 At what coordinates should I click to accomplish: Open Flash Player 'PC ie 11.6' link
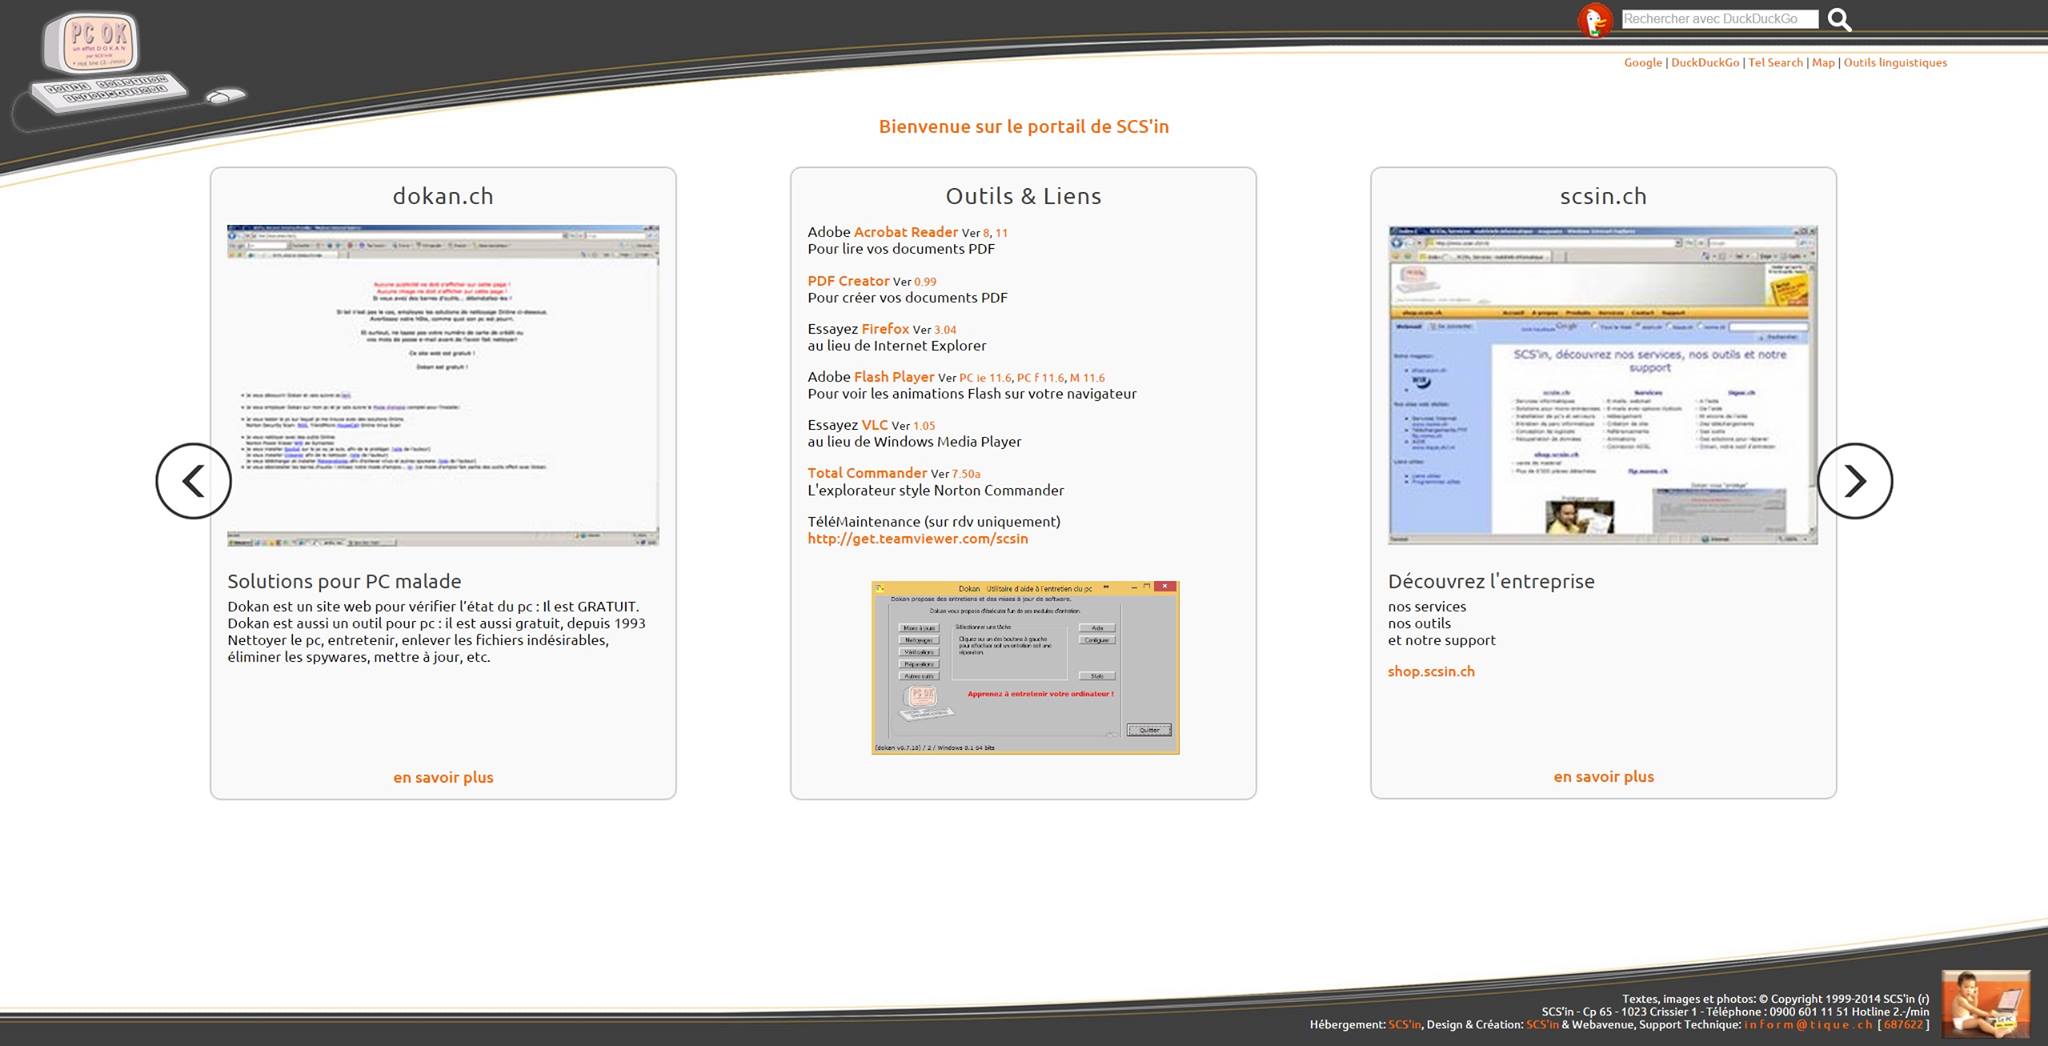985,378
